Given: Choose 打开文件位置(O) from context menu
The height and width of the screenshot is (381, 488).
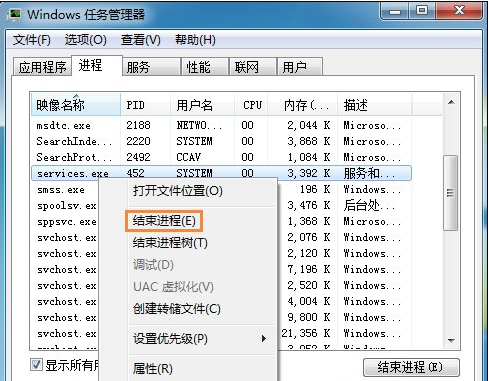Looking at the screenshot, I should (178, 191).
